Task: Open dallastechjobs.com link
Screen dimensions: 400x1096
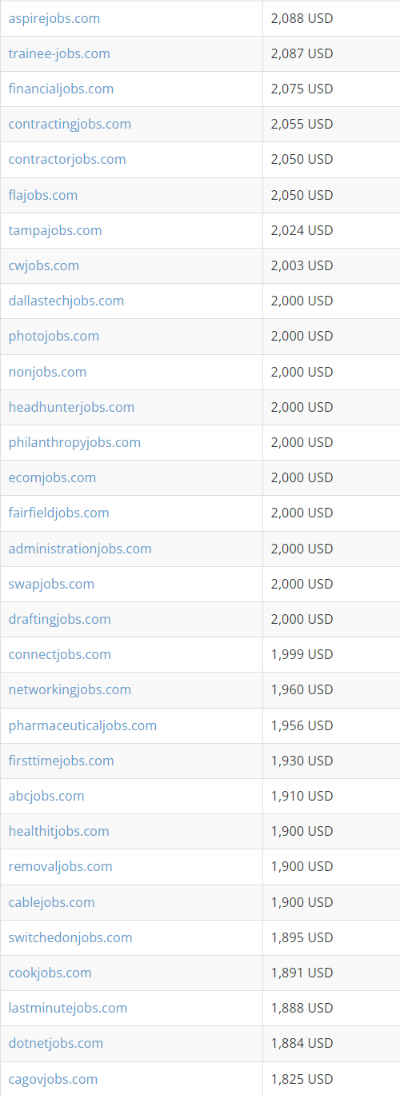Action: tap(66, 301)
